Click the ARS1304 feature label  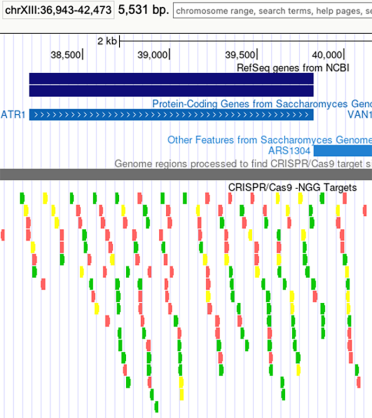pyautogui.click(x=289, y=151)
